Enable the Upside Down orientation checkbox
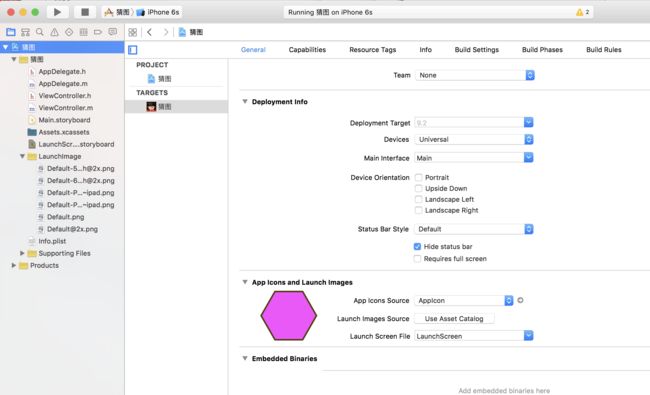The image size is (650, 395). click(419, 189)
